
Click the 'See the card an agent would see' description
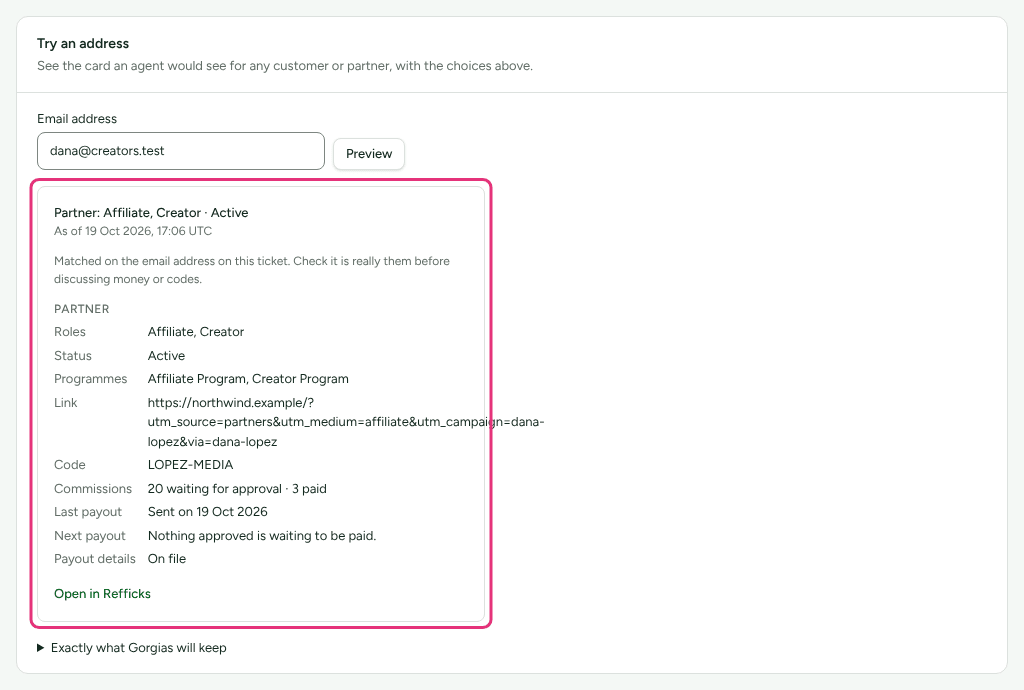pyautogui.click(x=285, y=66)
